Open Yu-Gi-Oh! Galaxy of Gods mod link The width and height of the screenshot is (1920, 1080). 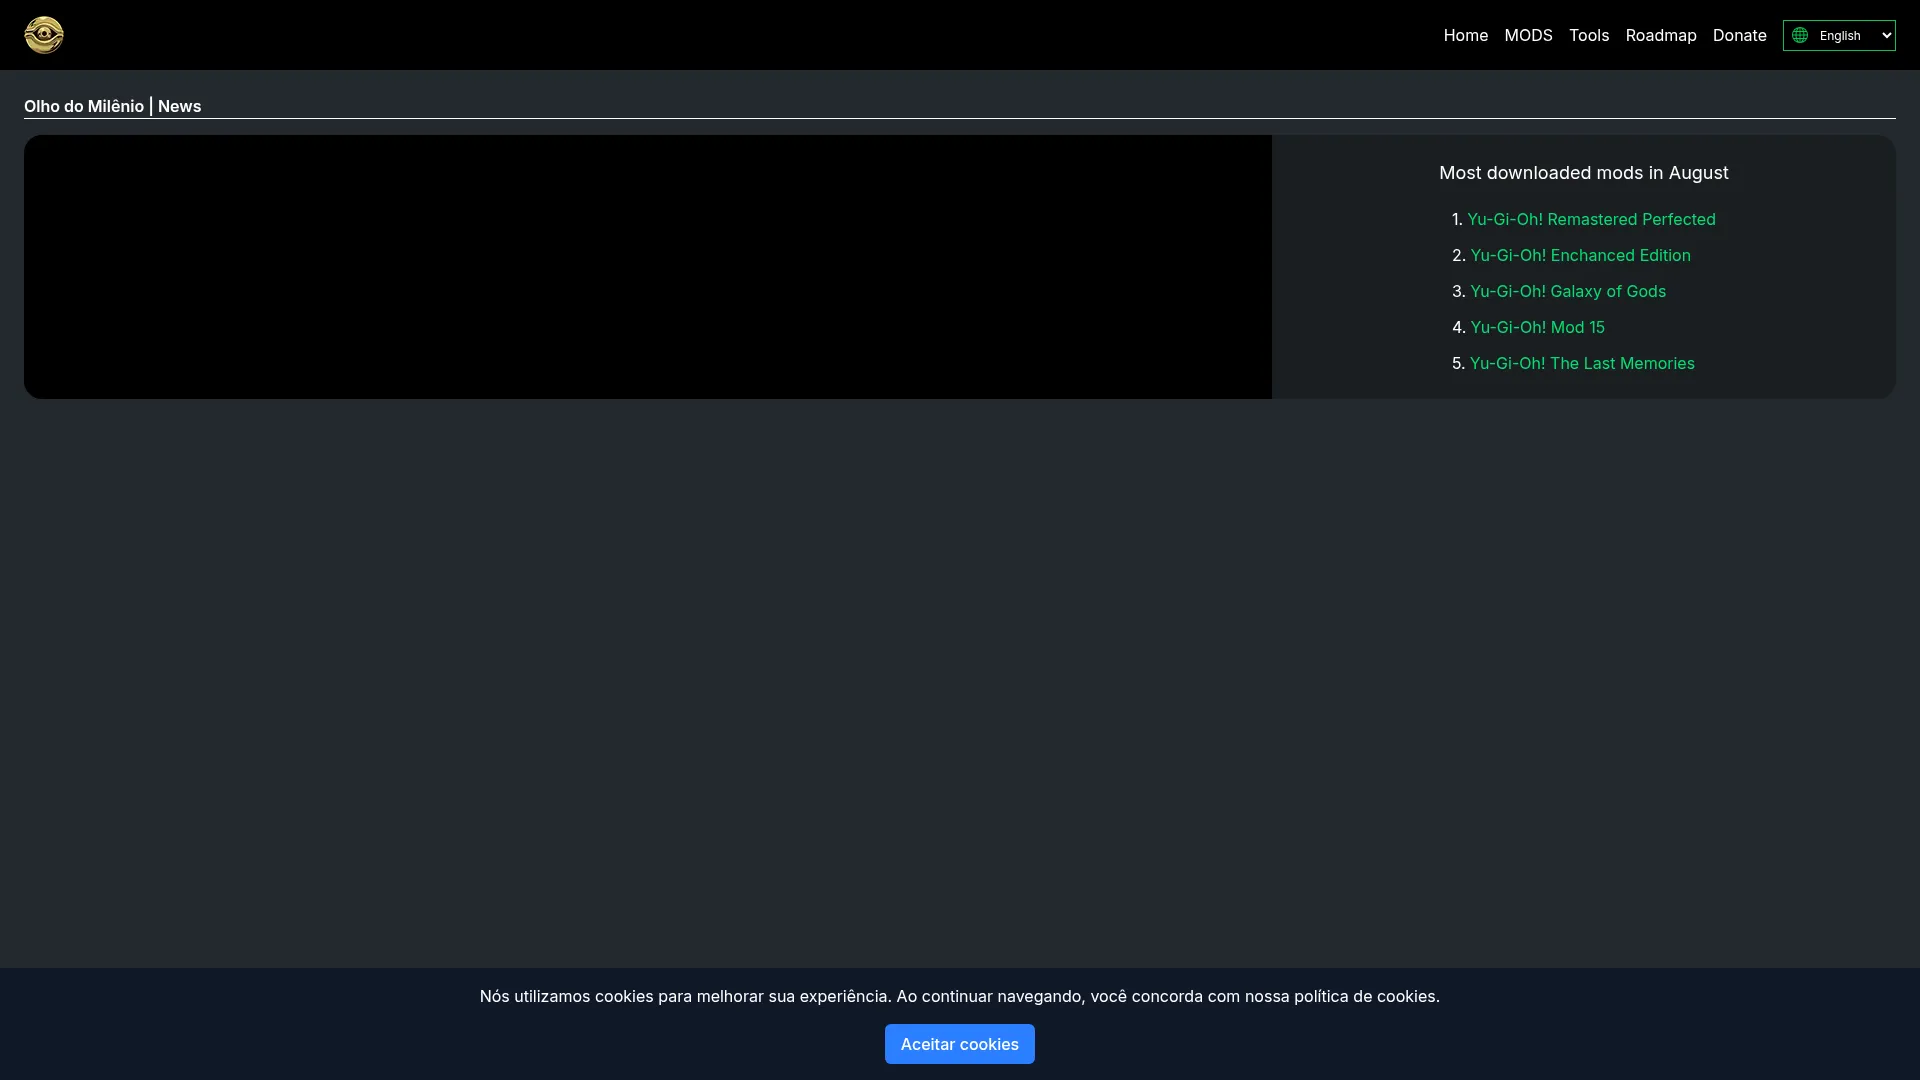[x=1567, y=291]
